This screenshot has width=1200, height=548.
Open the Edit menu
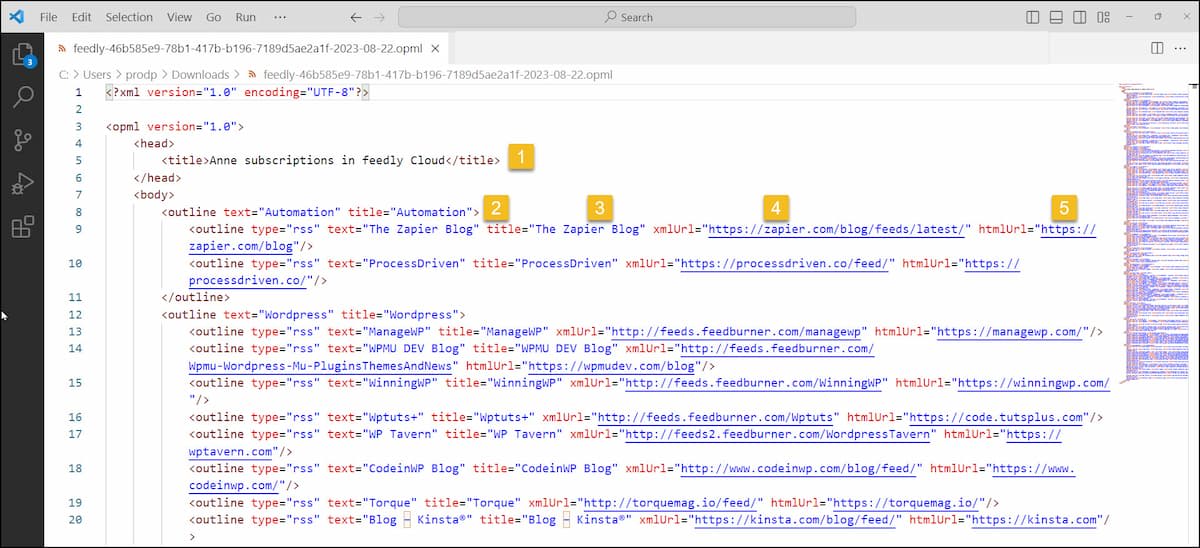[81, 17]
